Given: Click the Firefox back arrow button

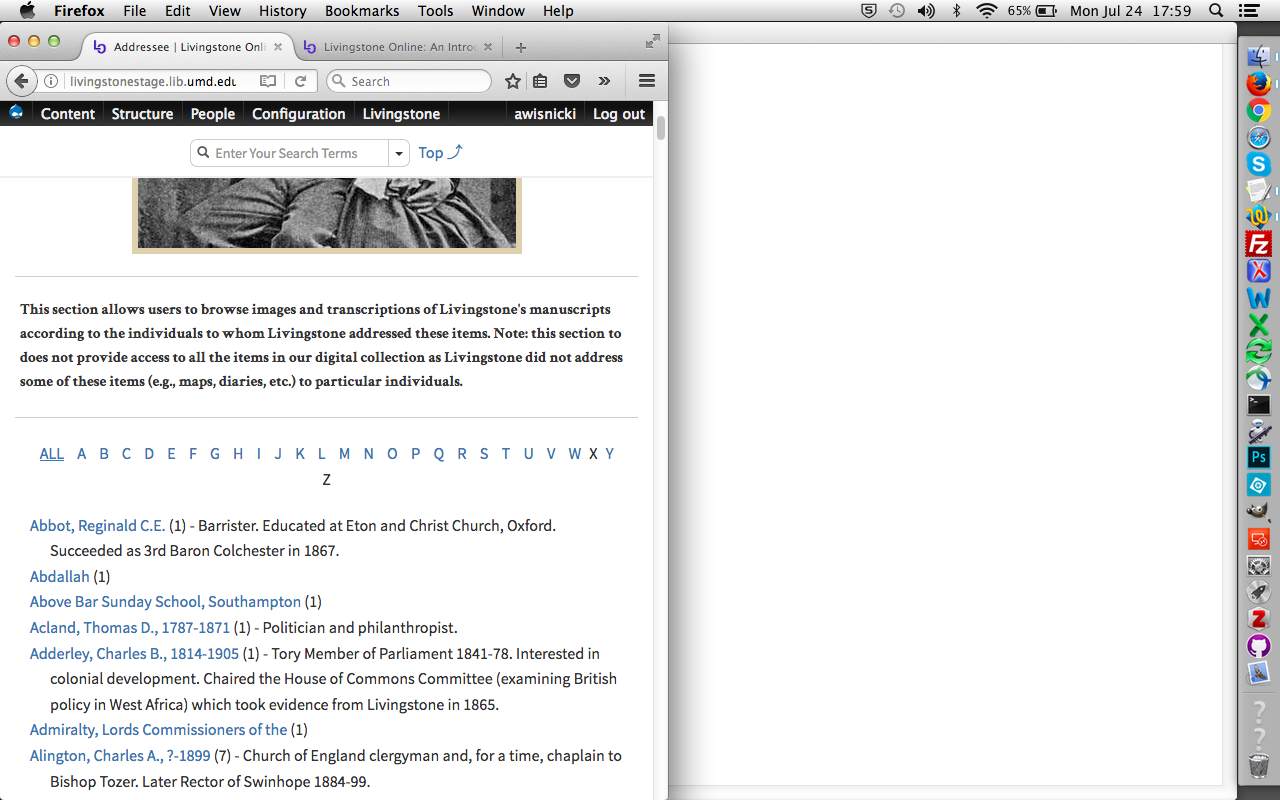Looking at the screenshot, I should tap(22, 81).
